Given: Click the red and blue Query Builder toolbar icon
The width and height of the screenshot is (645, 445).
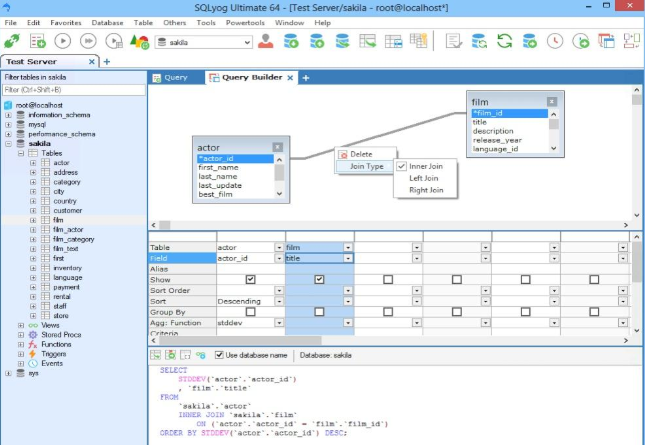Looking at the screenshot, I should [x=606, y=41].
